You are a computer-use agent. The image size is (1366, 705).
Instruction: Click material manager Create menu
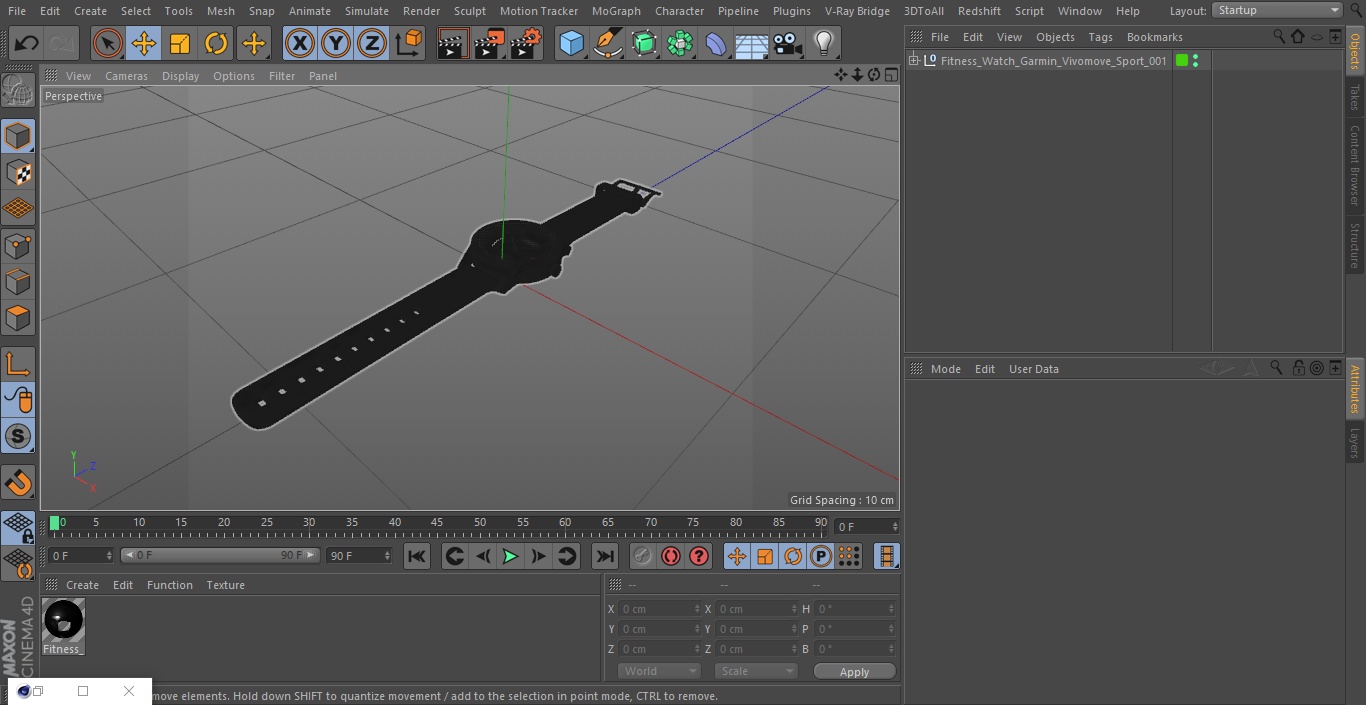point(82,585)
